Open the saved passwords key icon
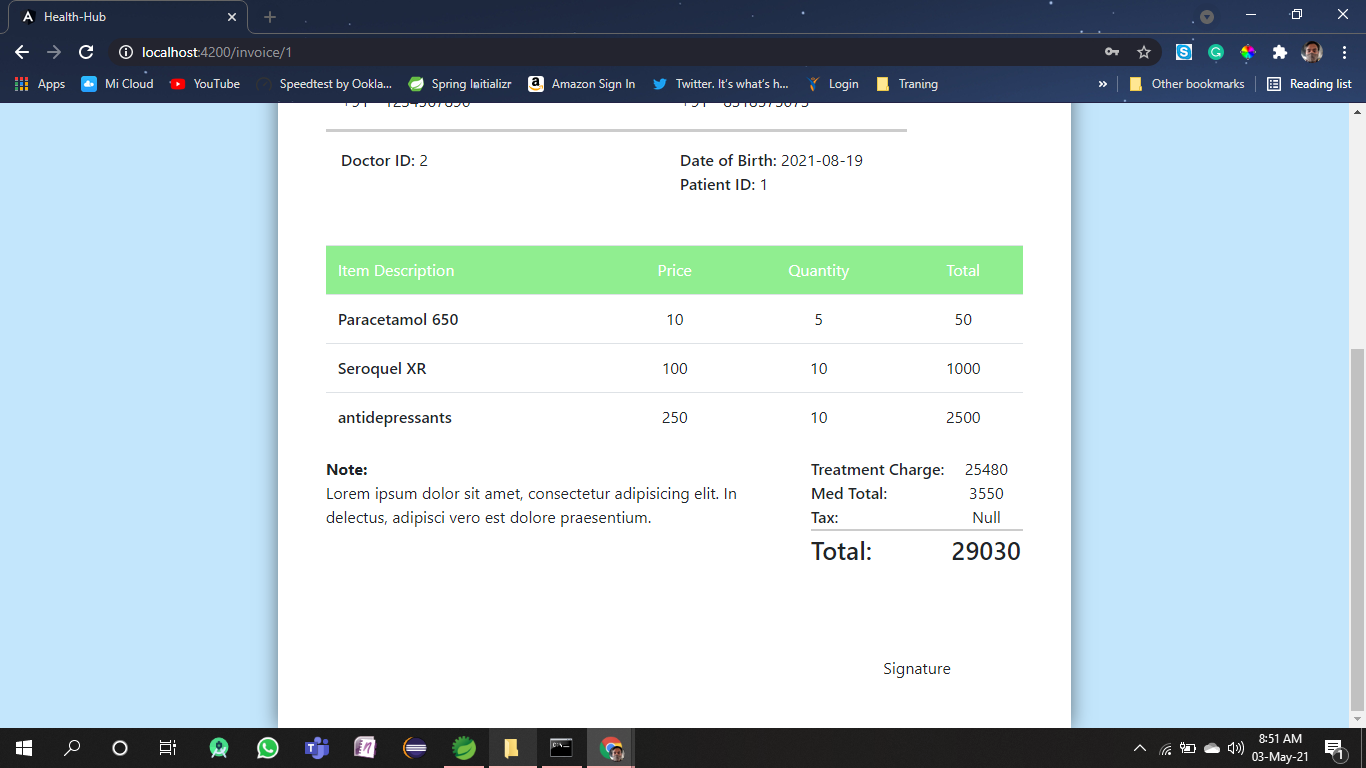 [x=1112, y=52]
